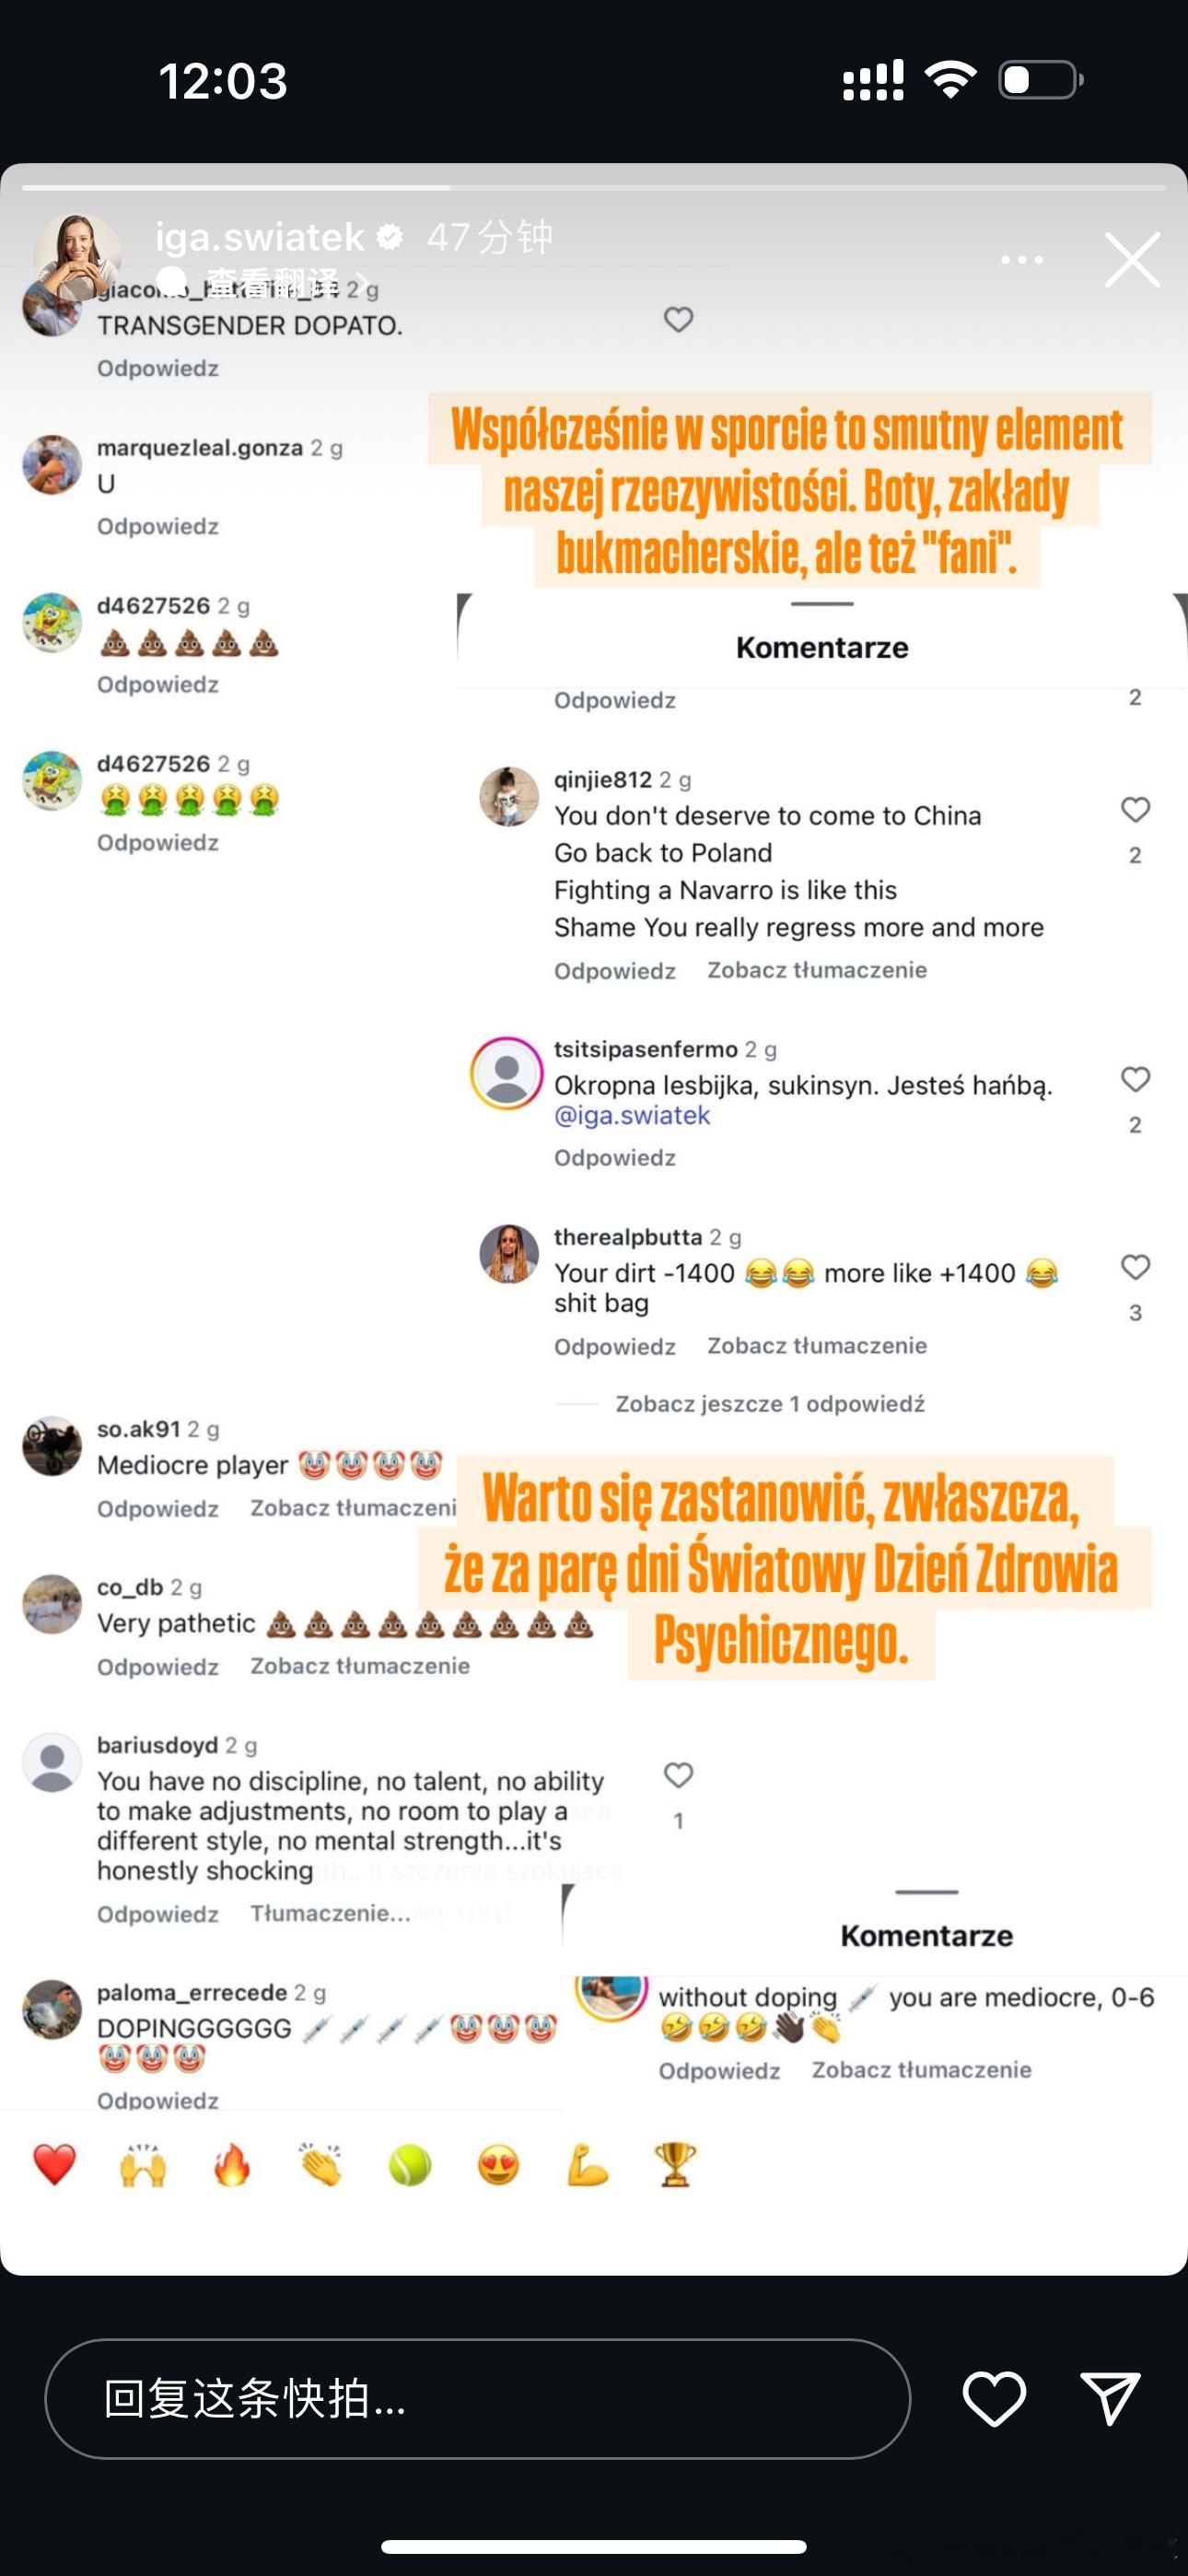1188x2576 pixels.
Task: Toggle like on the bariusdoyd comment
Action: coord(679,1775)
